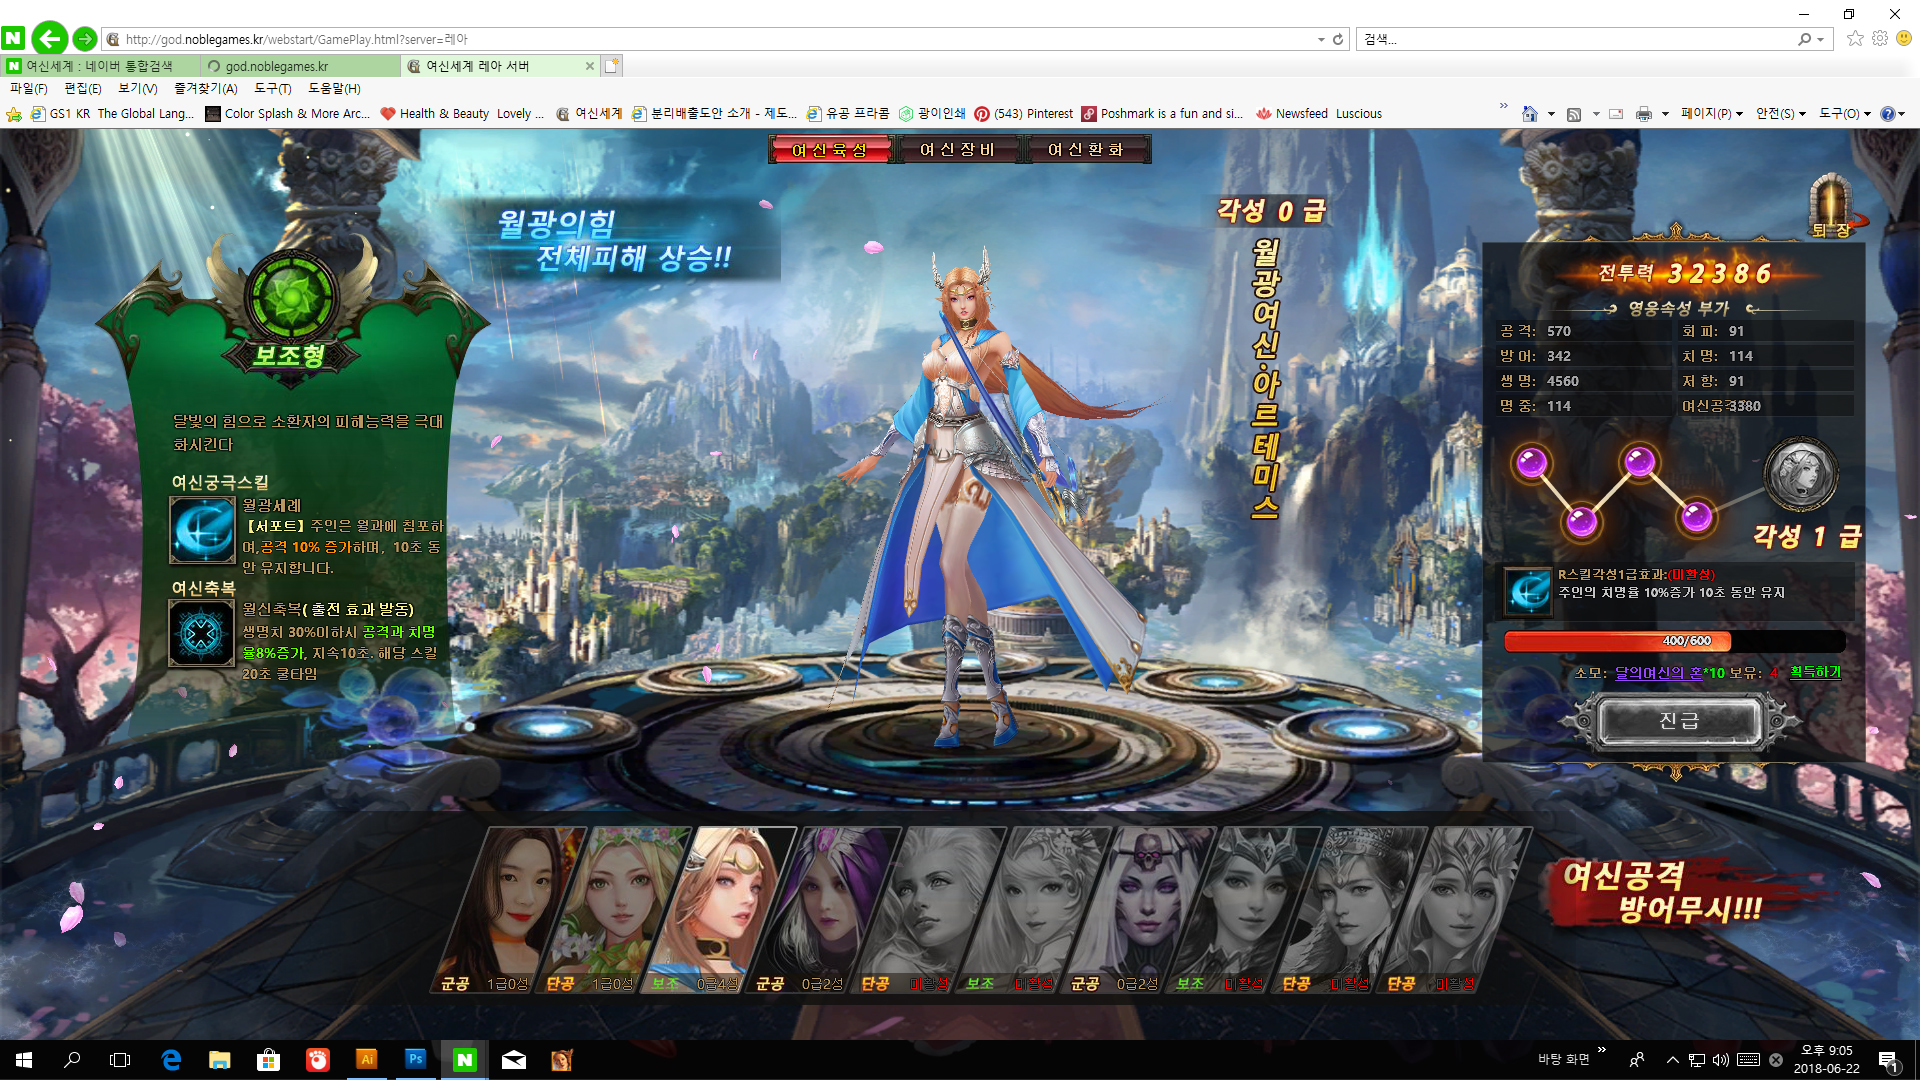Open the 도구(O) command bar dropdown
1920x1080 pixels.
[1844, 114]
